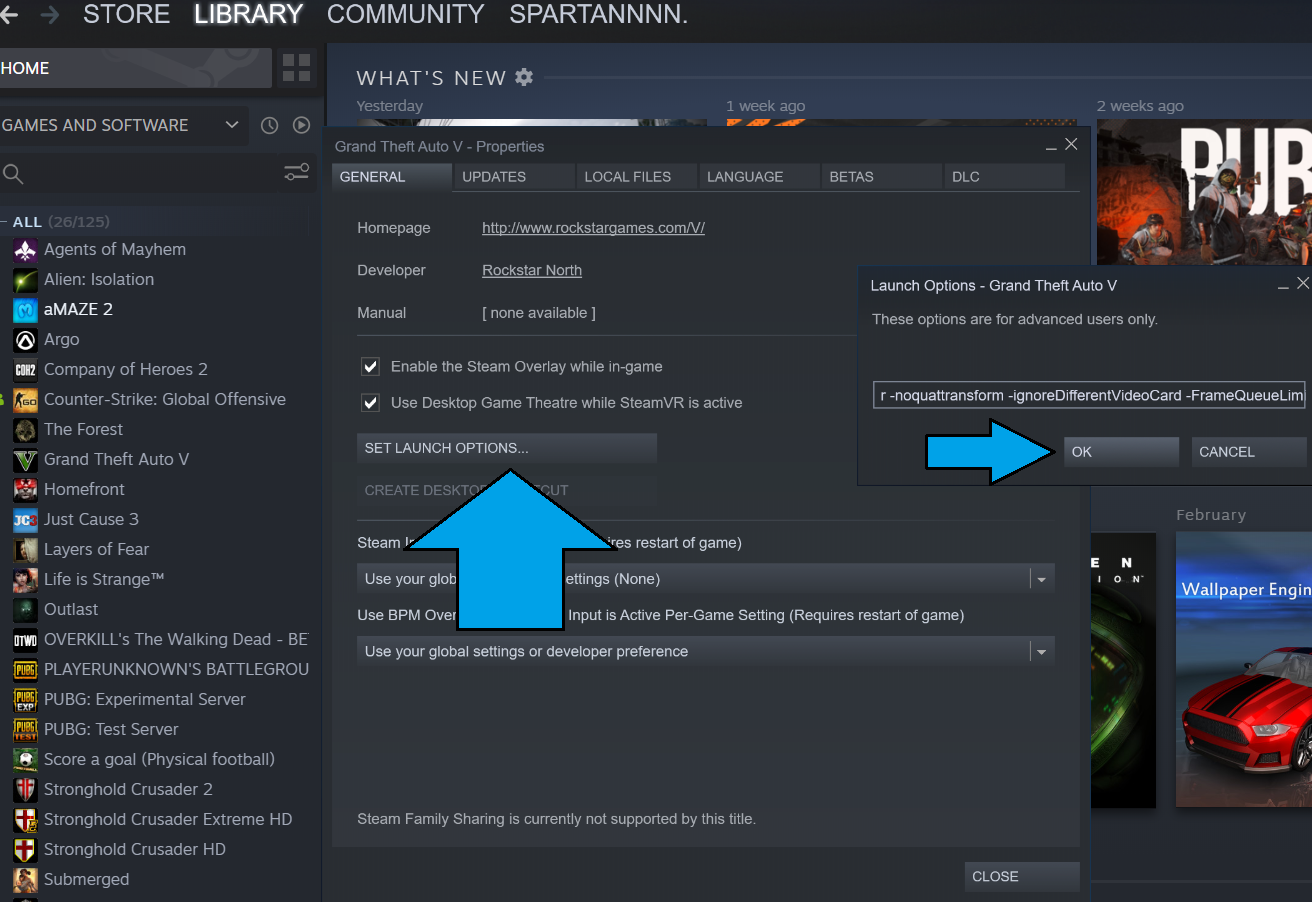Click the Layers of Fear icon
Viewport: 1312px width, 902px height.
(x=25, y=550)
